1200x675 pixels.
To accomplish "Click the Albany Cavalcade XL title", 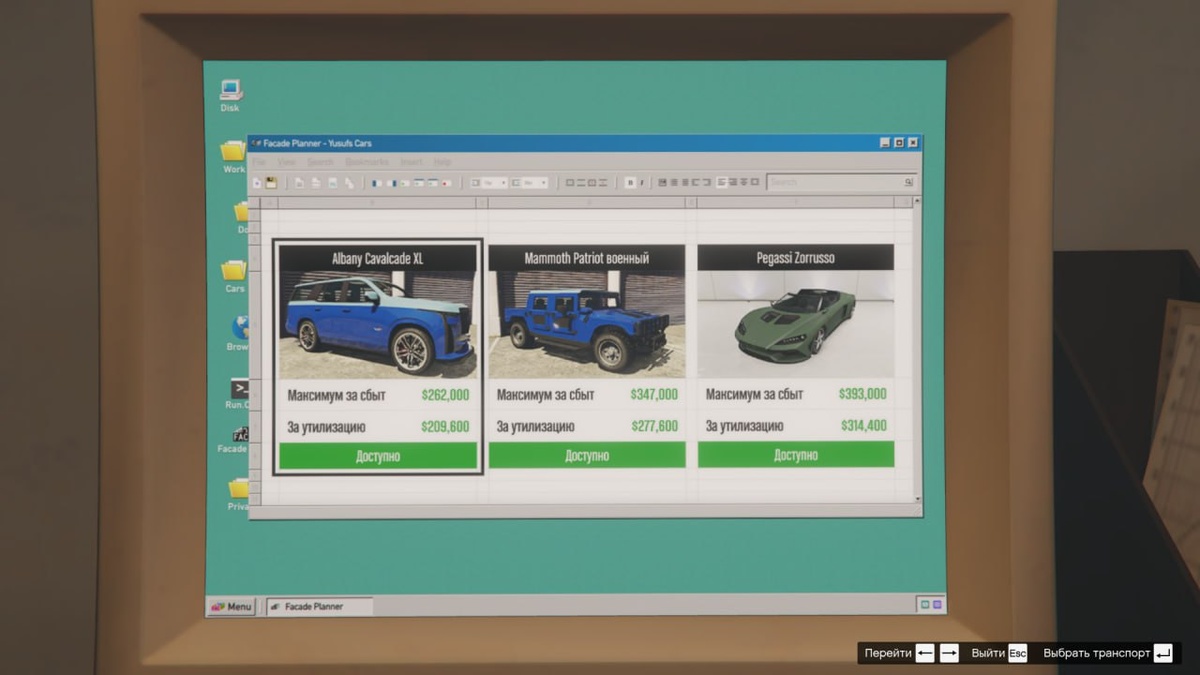I will click(x=378, y=258).
